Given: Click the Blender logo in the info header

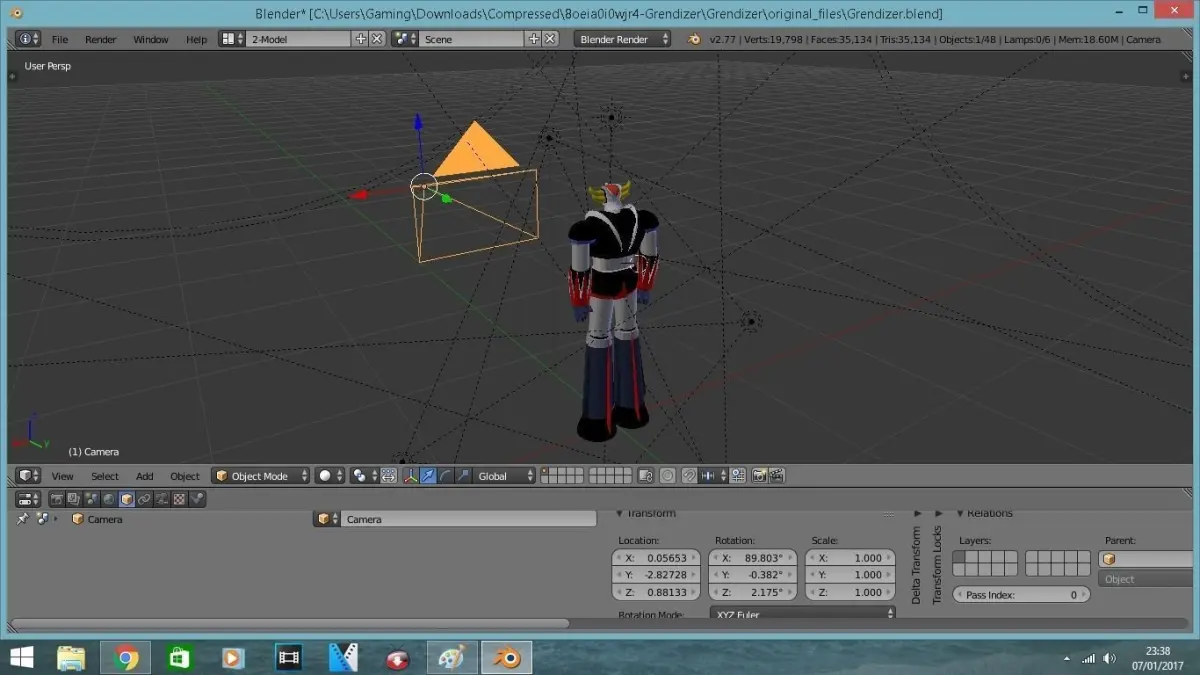Looking at the screenshot, I should [x=695, y=39].
